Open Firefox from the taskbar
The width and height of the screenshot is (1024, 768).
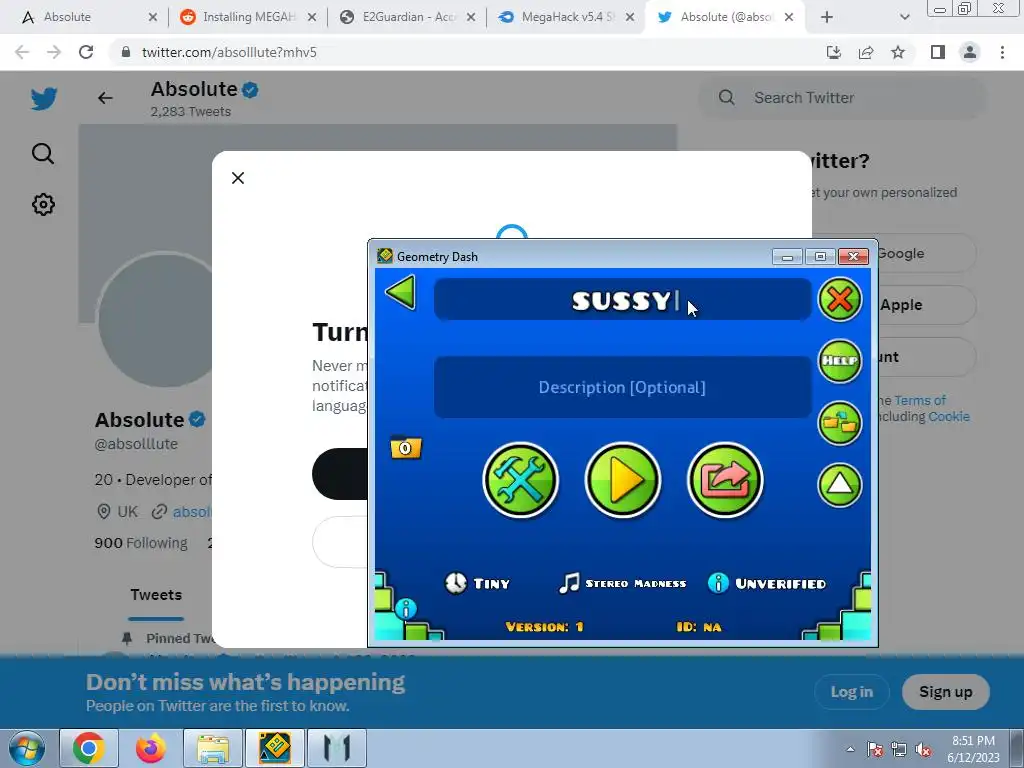click(150, 748)
